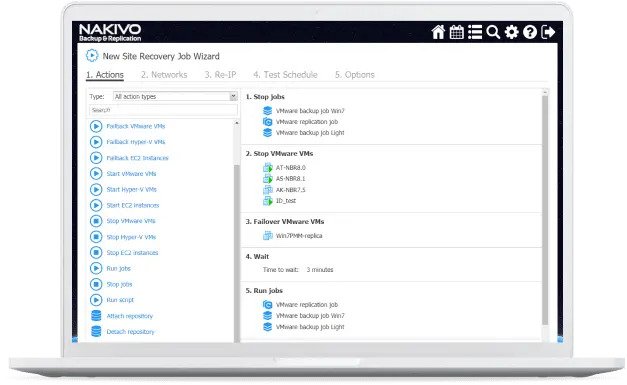Image resolution: width=627 pixels, height=385 pixels.
Task: Select the 1. Stop jobs step header
Action: (x=265, y=97)
